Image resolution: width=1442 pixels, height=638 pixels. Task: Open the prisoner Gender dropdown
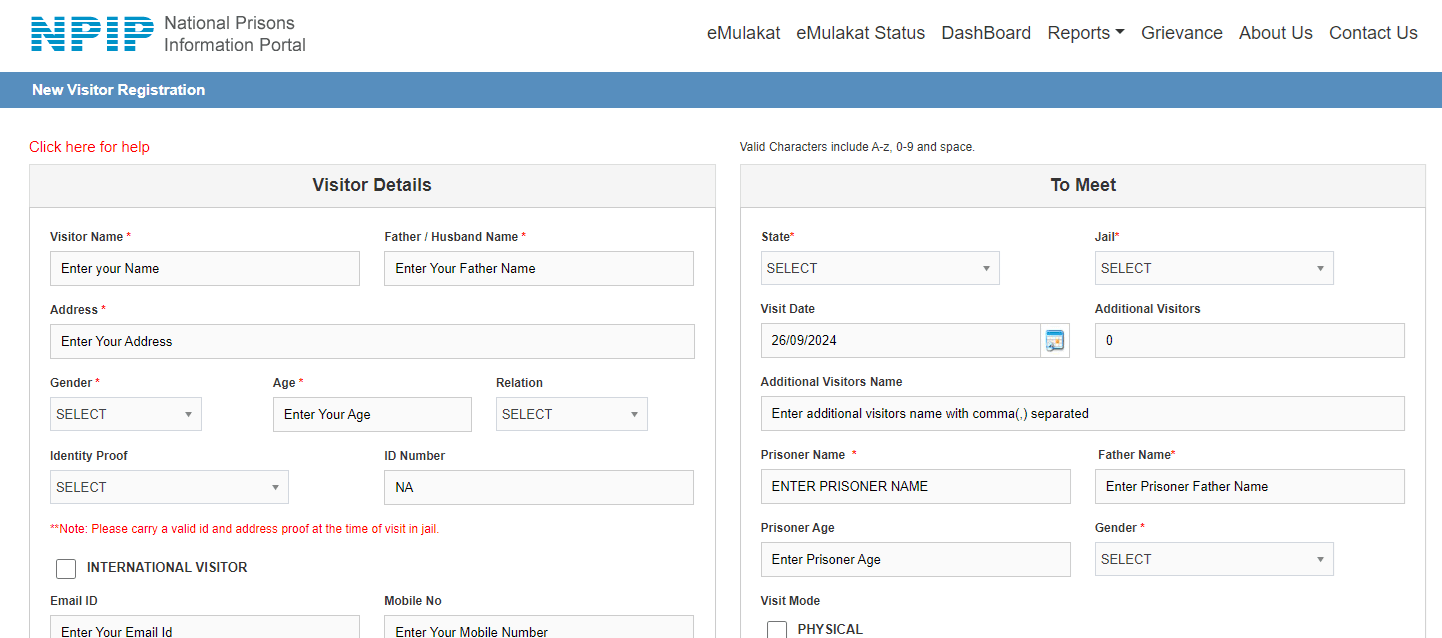1213,559
